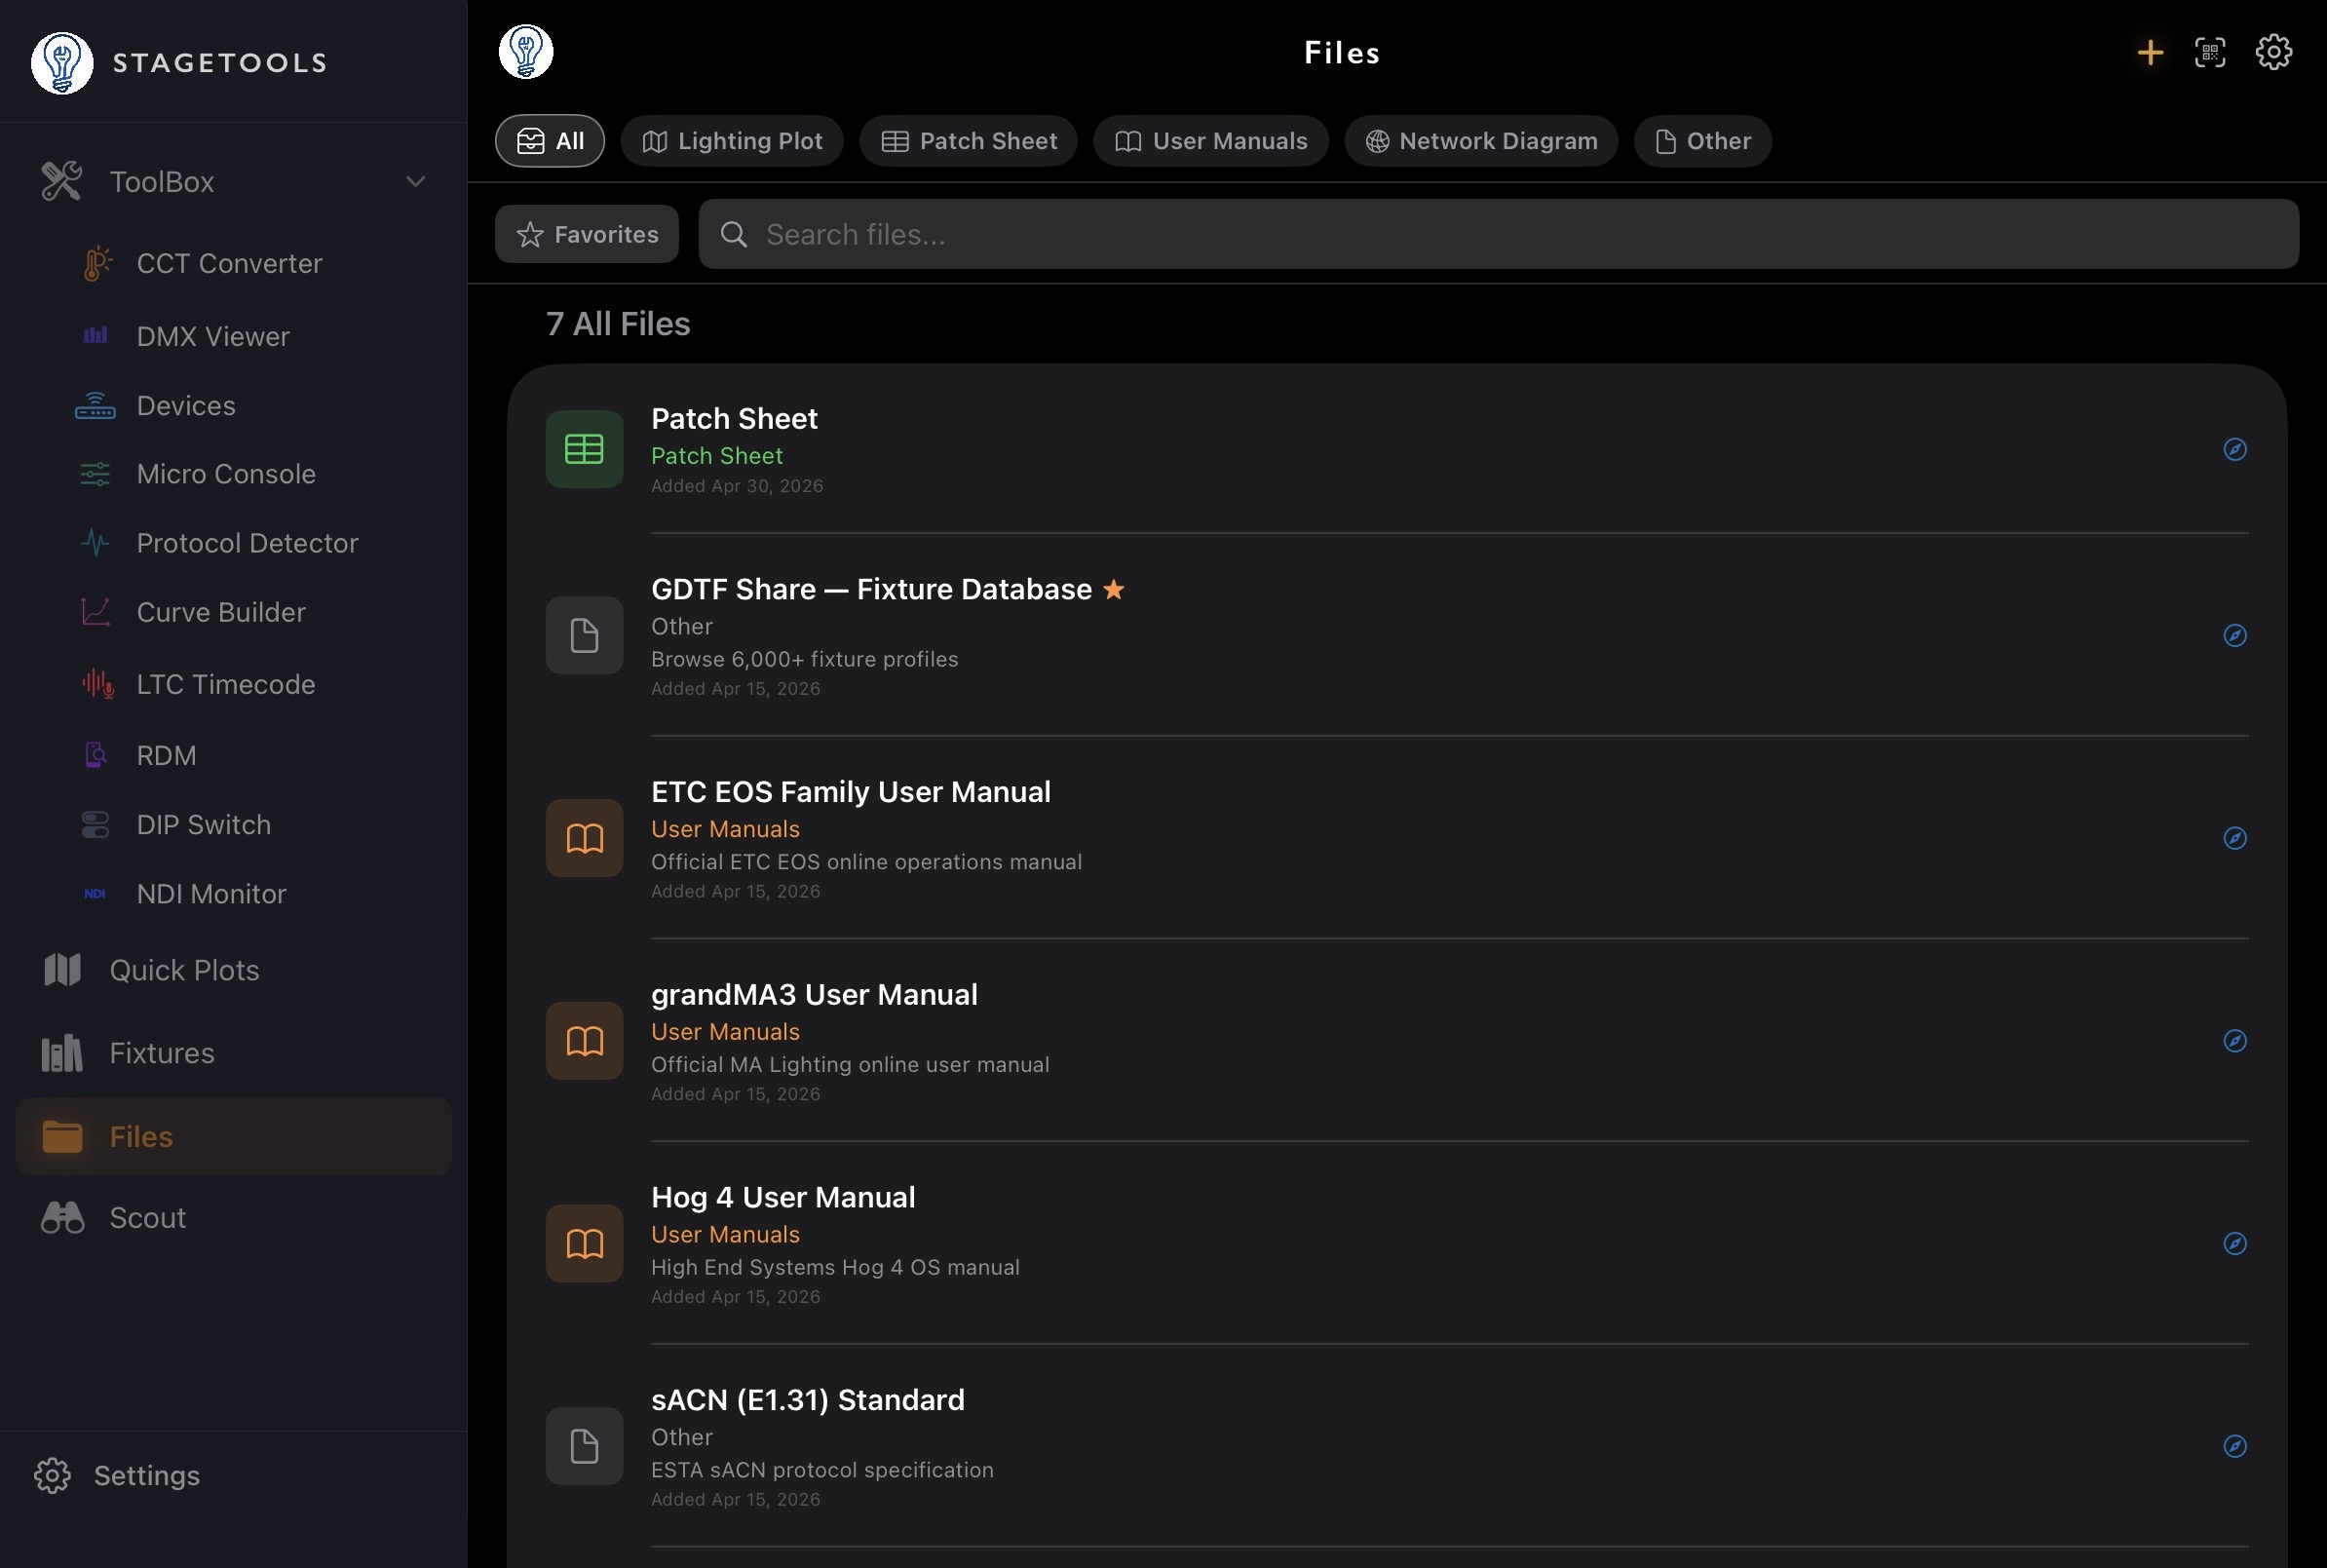Click the document icon for sACN Standard
Screen dimensions: 2327x1568
pos(584,1446)
